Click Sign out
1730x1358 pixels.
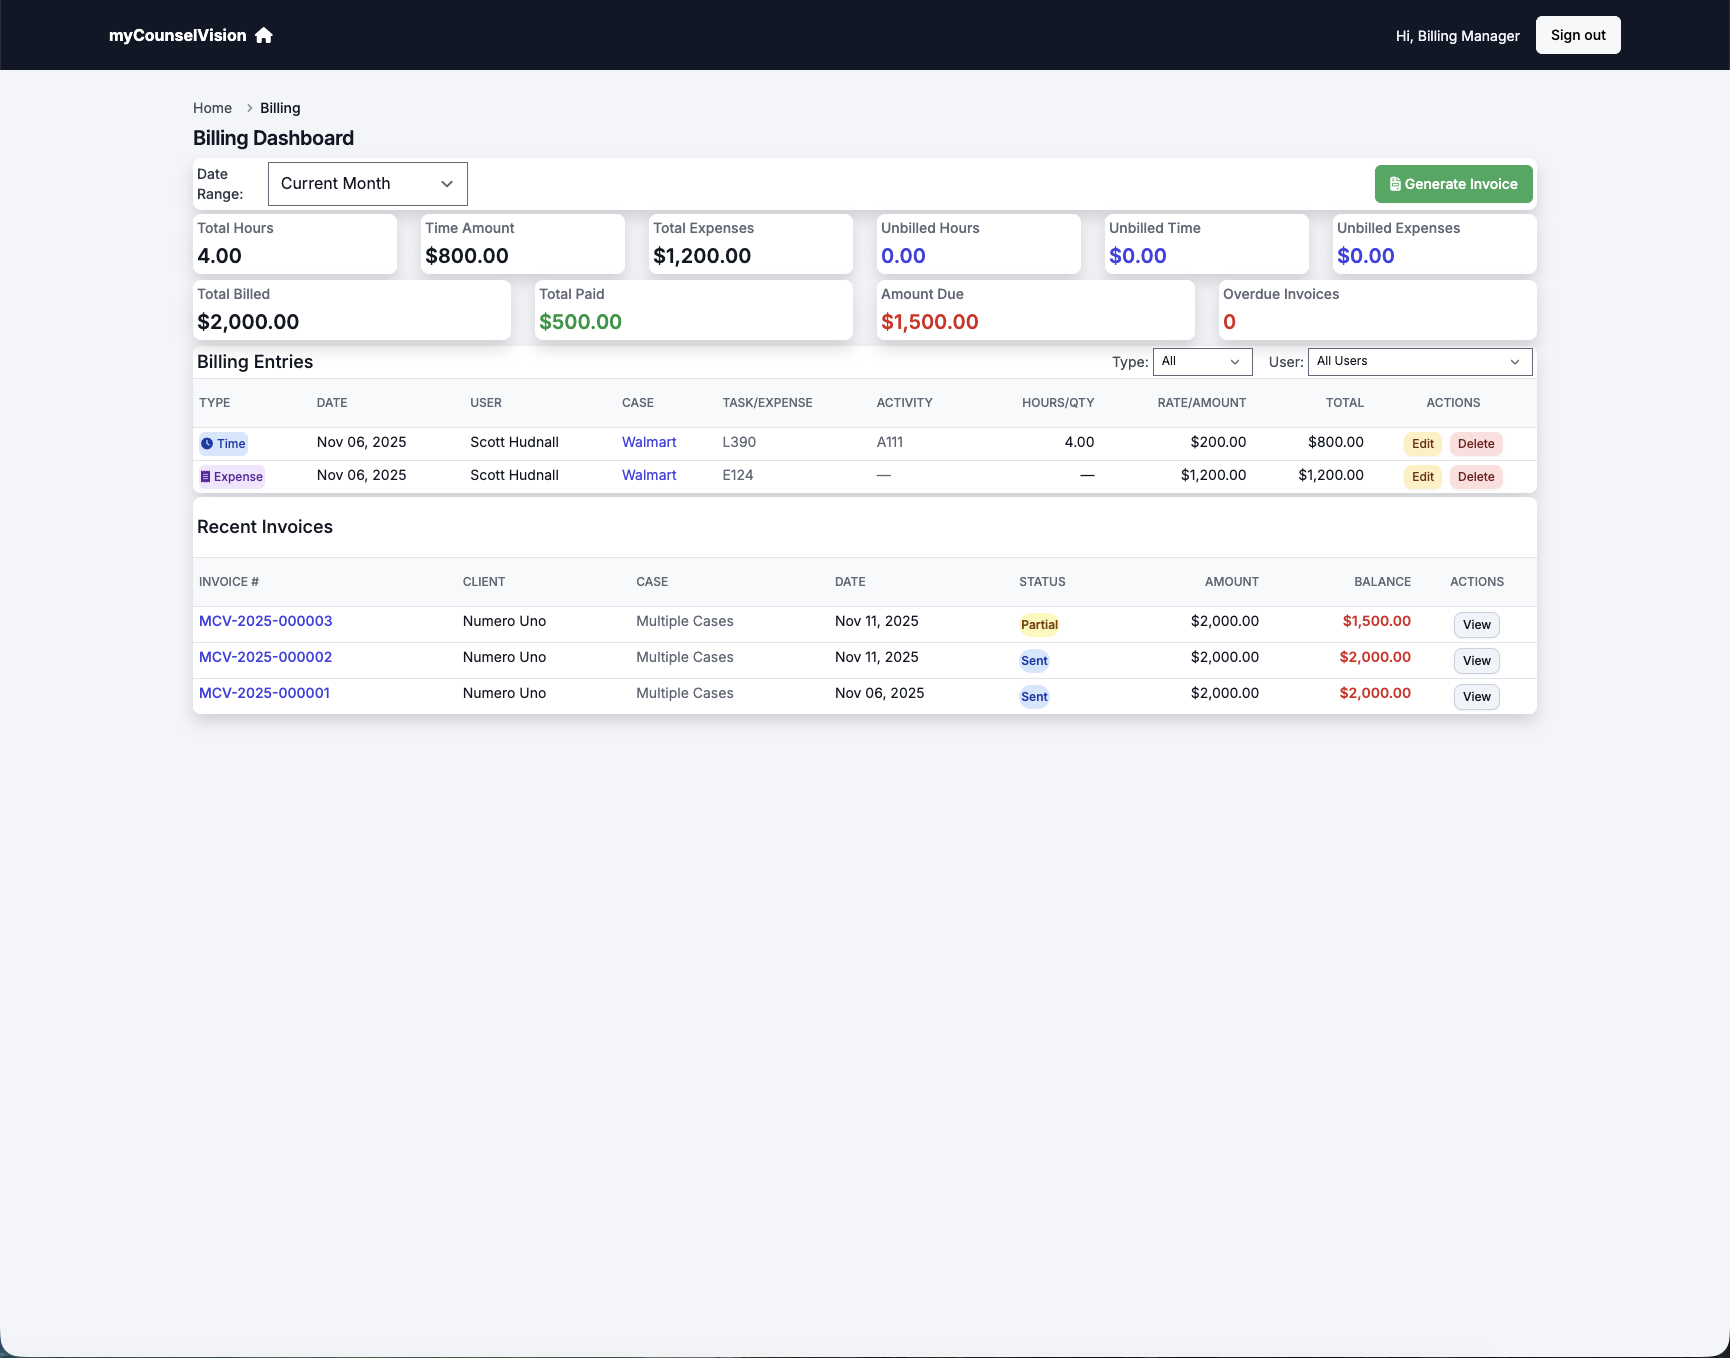[1578, 34]
